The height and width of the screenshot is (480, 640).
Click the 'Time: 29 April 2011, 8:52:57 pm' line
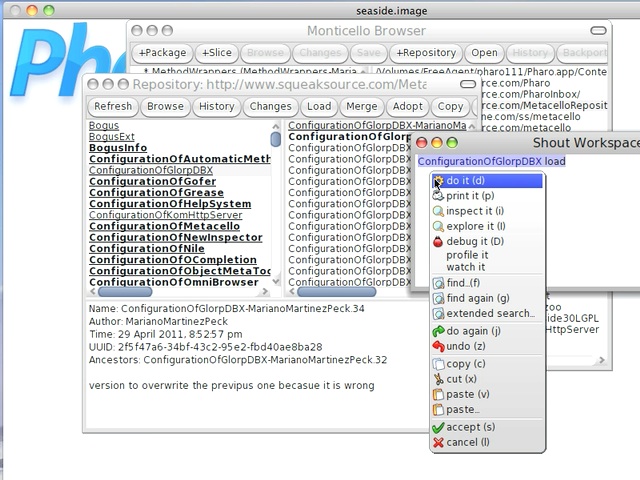166,335
